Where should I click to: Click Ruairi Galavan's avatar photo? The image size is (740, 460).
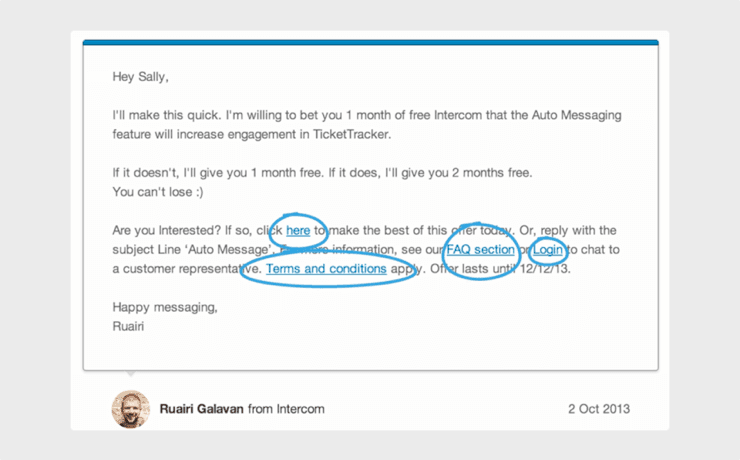(x=131, y=409)
